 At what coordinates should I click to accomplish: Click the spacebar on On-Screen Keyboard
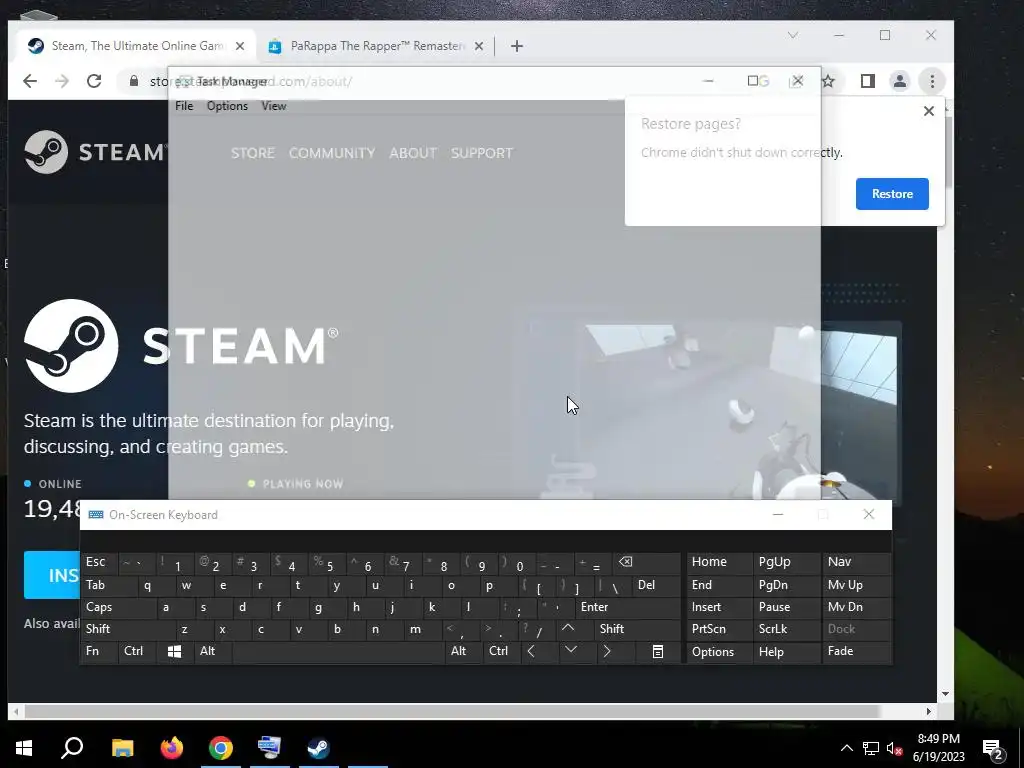coord(338,652)
